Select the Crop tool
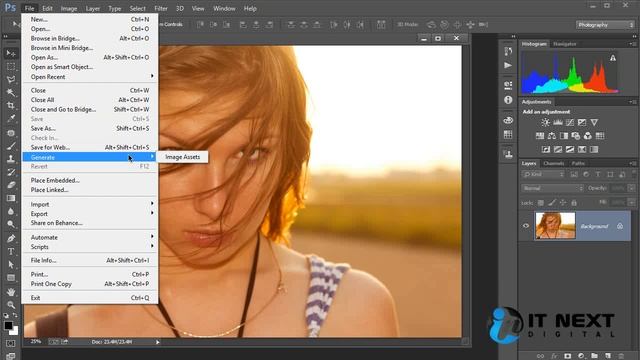The height and width of the screenshot is (360, 640). click(x=11, y=106)
